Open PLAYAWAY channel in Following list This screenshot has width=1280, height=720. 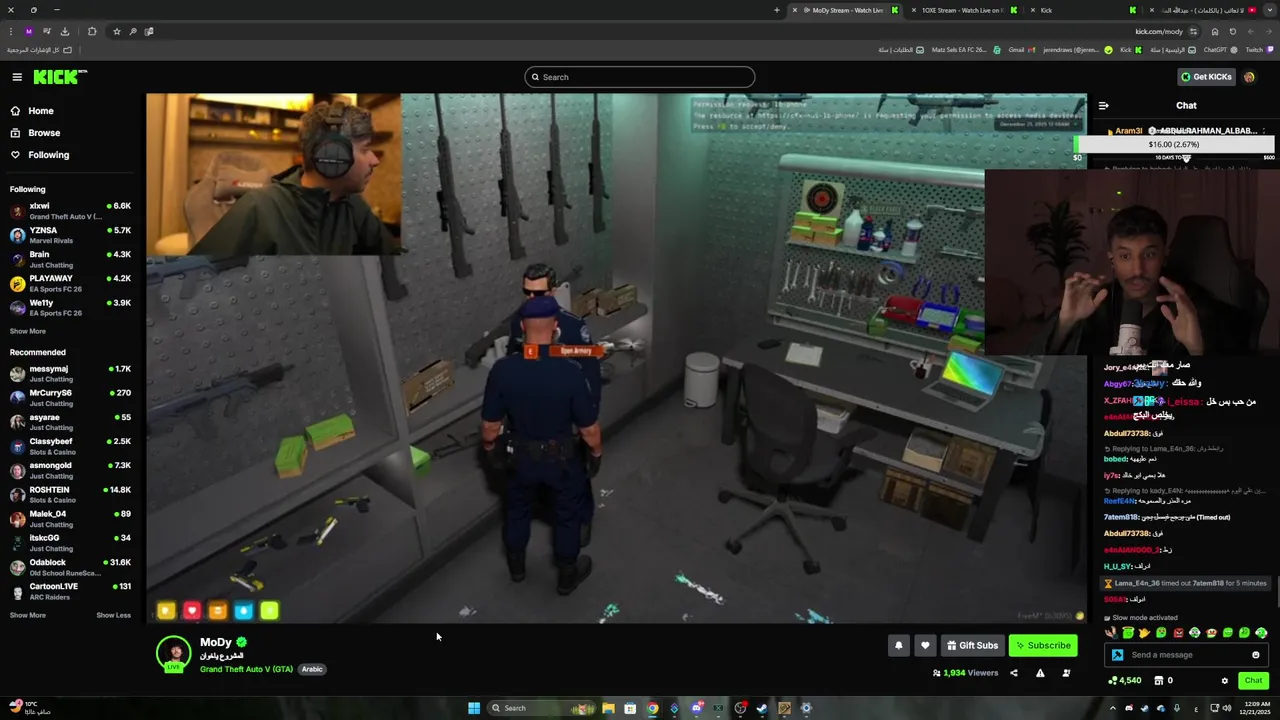[70, 283]
